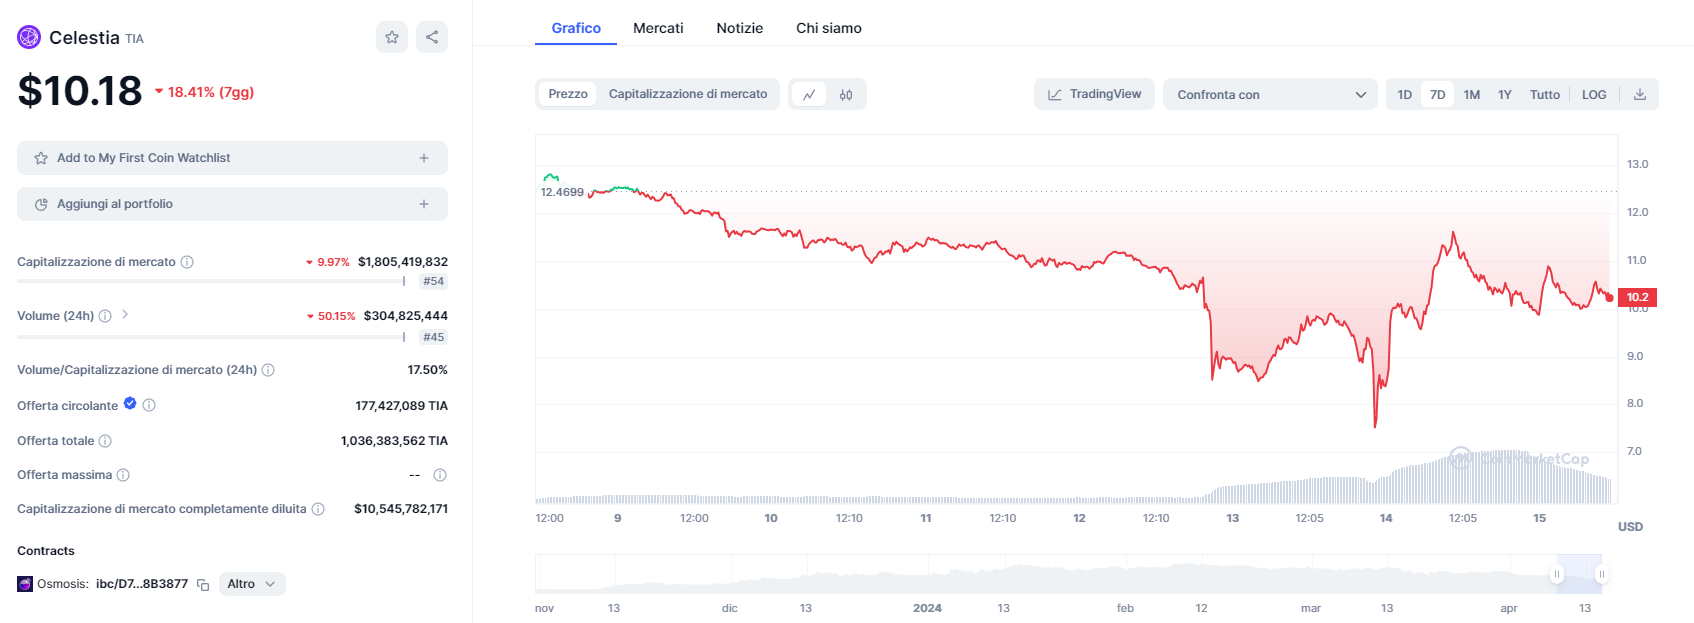Click left handle of chart range slider
Viewport: 1694px width, 623px height.
click(x=1557, y=574)
